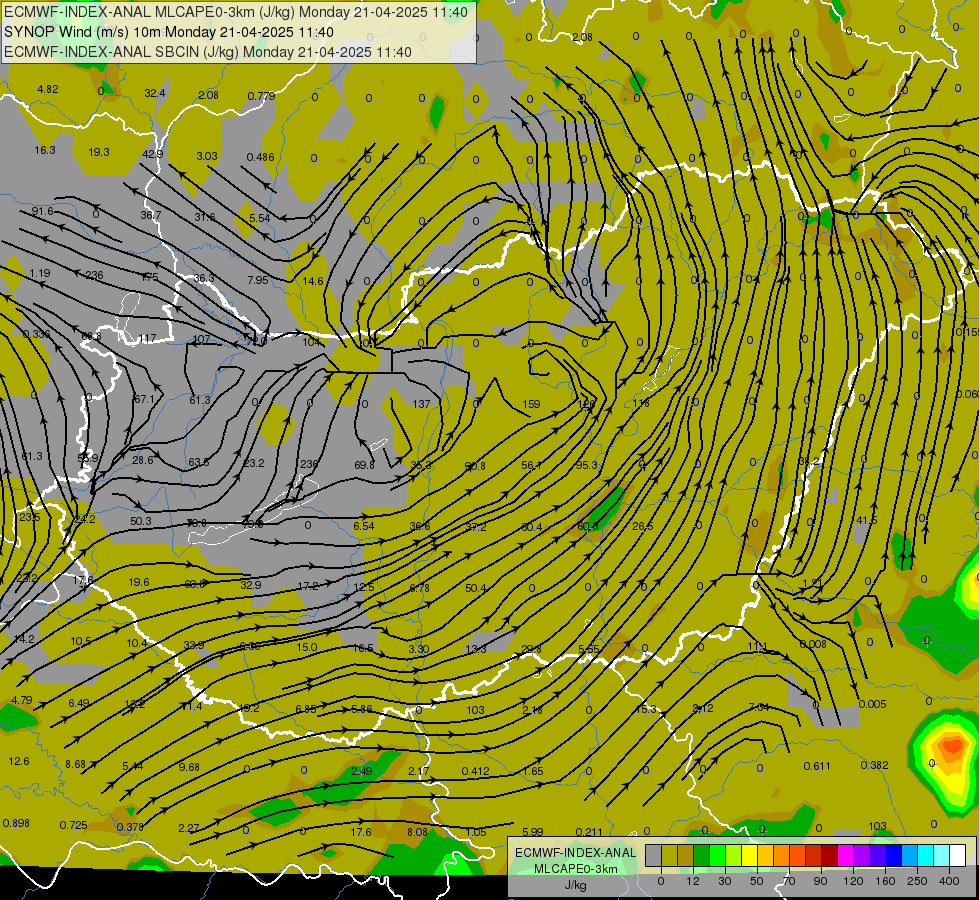Select the olive swatch above legend value 0
The width and height of the screenshot is (979, 900).
click(669, 855)
